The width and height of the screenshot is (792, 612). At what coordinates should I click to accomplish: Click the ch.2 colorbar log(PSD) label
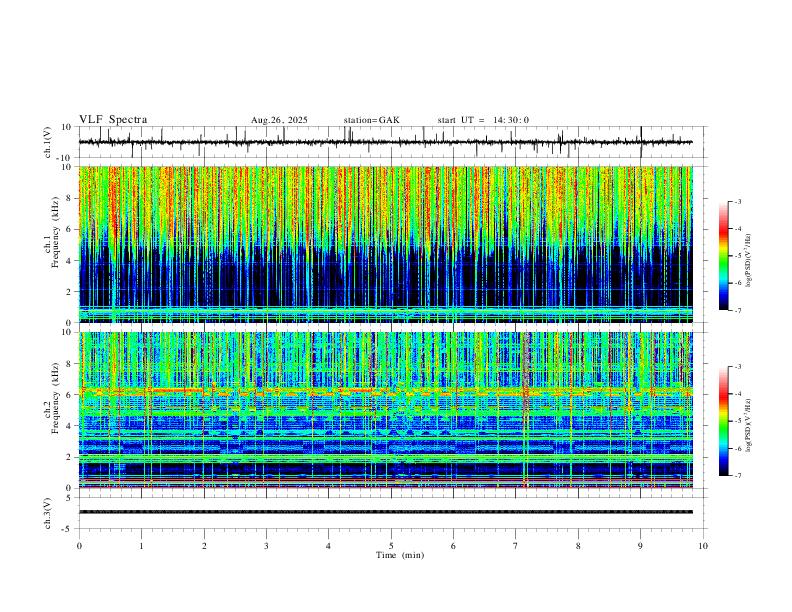749,425
